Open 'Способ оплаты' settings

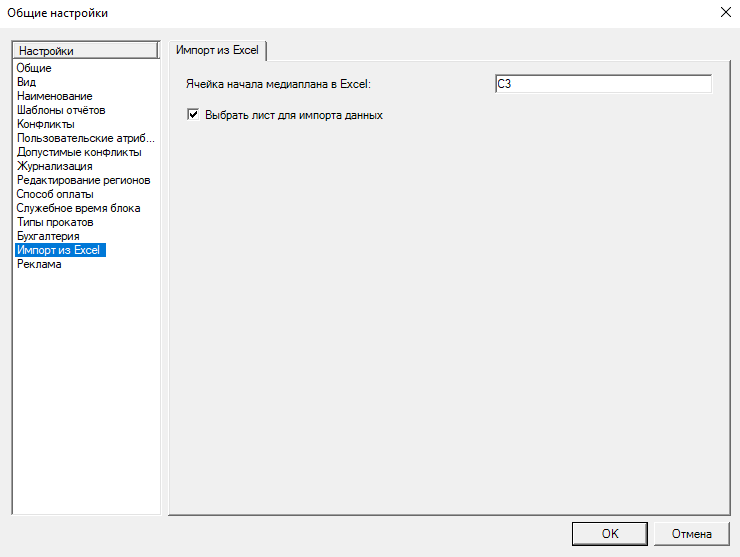click(55, 194)
